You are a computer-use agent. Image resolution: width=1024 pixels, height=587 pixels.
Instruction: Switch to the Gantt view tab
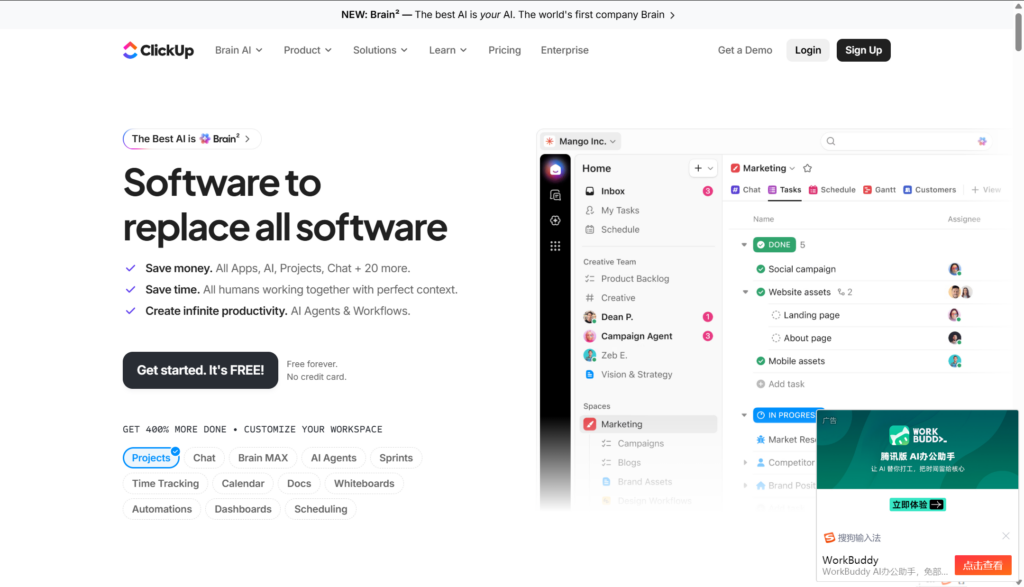(x=880, y=190)
